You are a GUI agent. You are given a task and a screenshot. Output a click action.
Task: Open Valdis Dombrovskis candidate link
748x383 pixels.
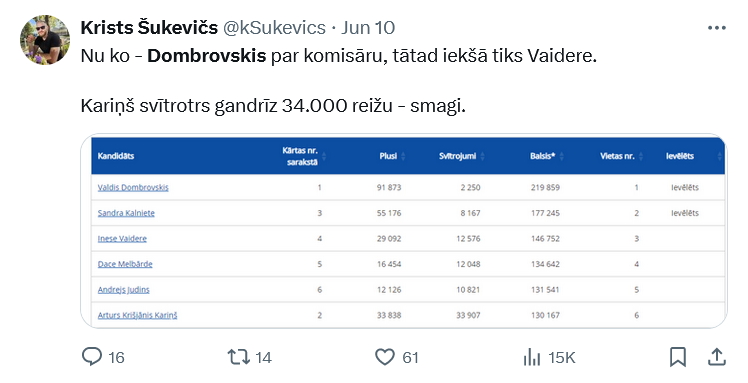[133, 187]
